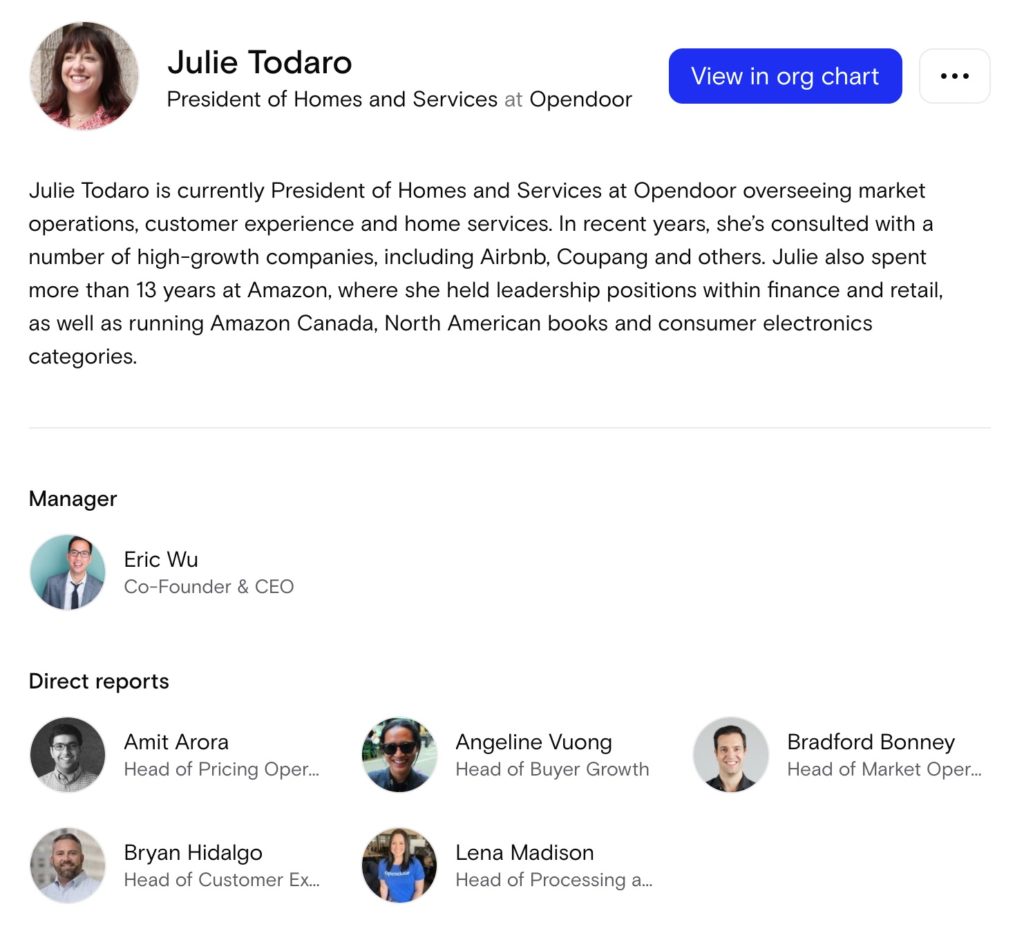Open Julie Todaro's profile photo
Image resolution: width=1024 pixels, height=929 pixels.
pos(84,76)
